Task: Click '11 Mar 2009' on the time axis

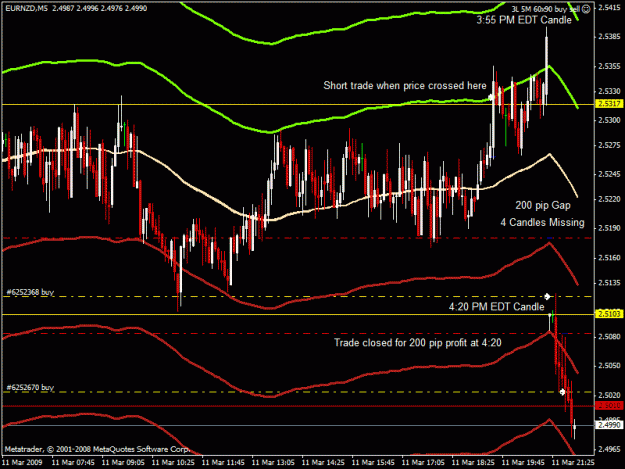Action: 22,463
